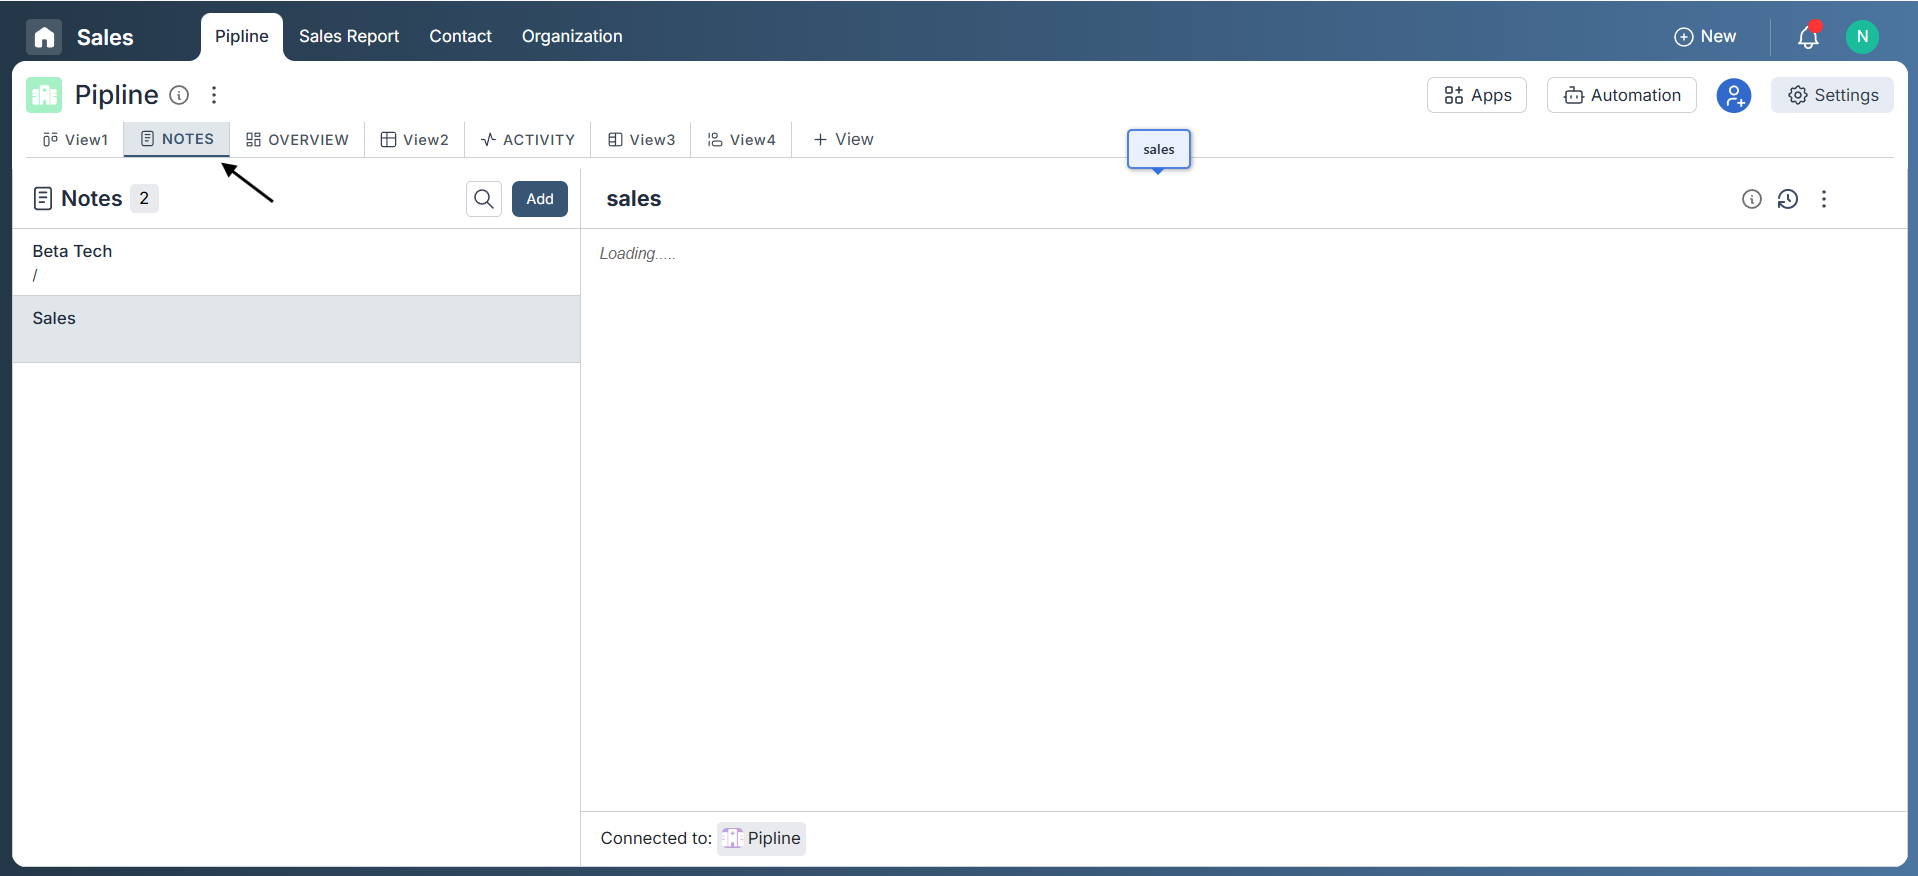The width and height of the screenshot is (1918, 876).
Task: Click the Loading text in note body
Action: [x=638, y=254]
